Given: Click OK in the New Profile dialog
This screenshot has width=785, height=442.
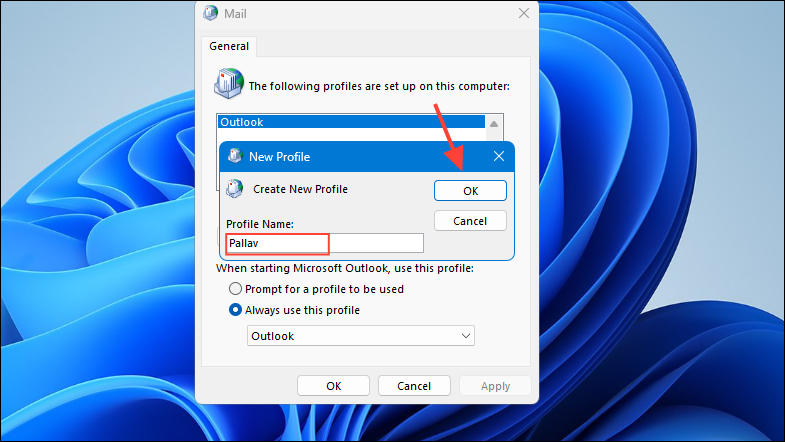Looking at the screenshot, I should point(470,191).
